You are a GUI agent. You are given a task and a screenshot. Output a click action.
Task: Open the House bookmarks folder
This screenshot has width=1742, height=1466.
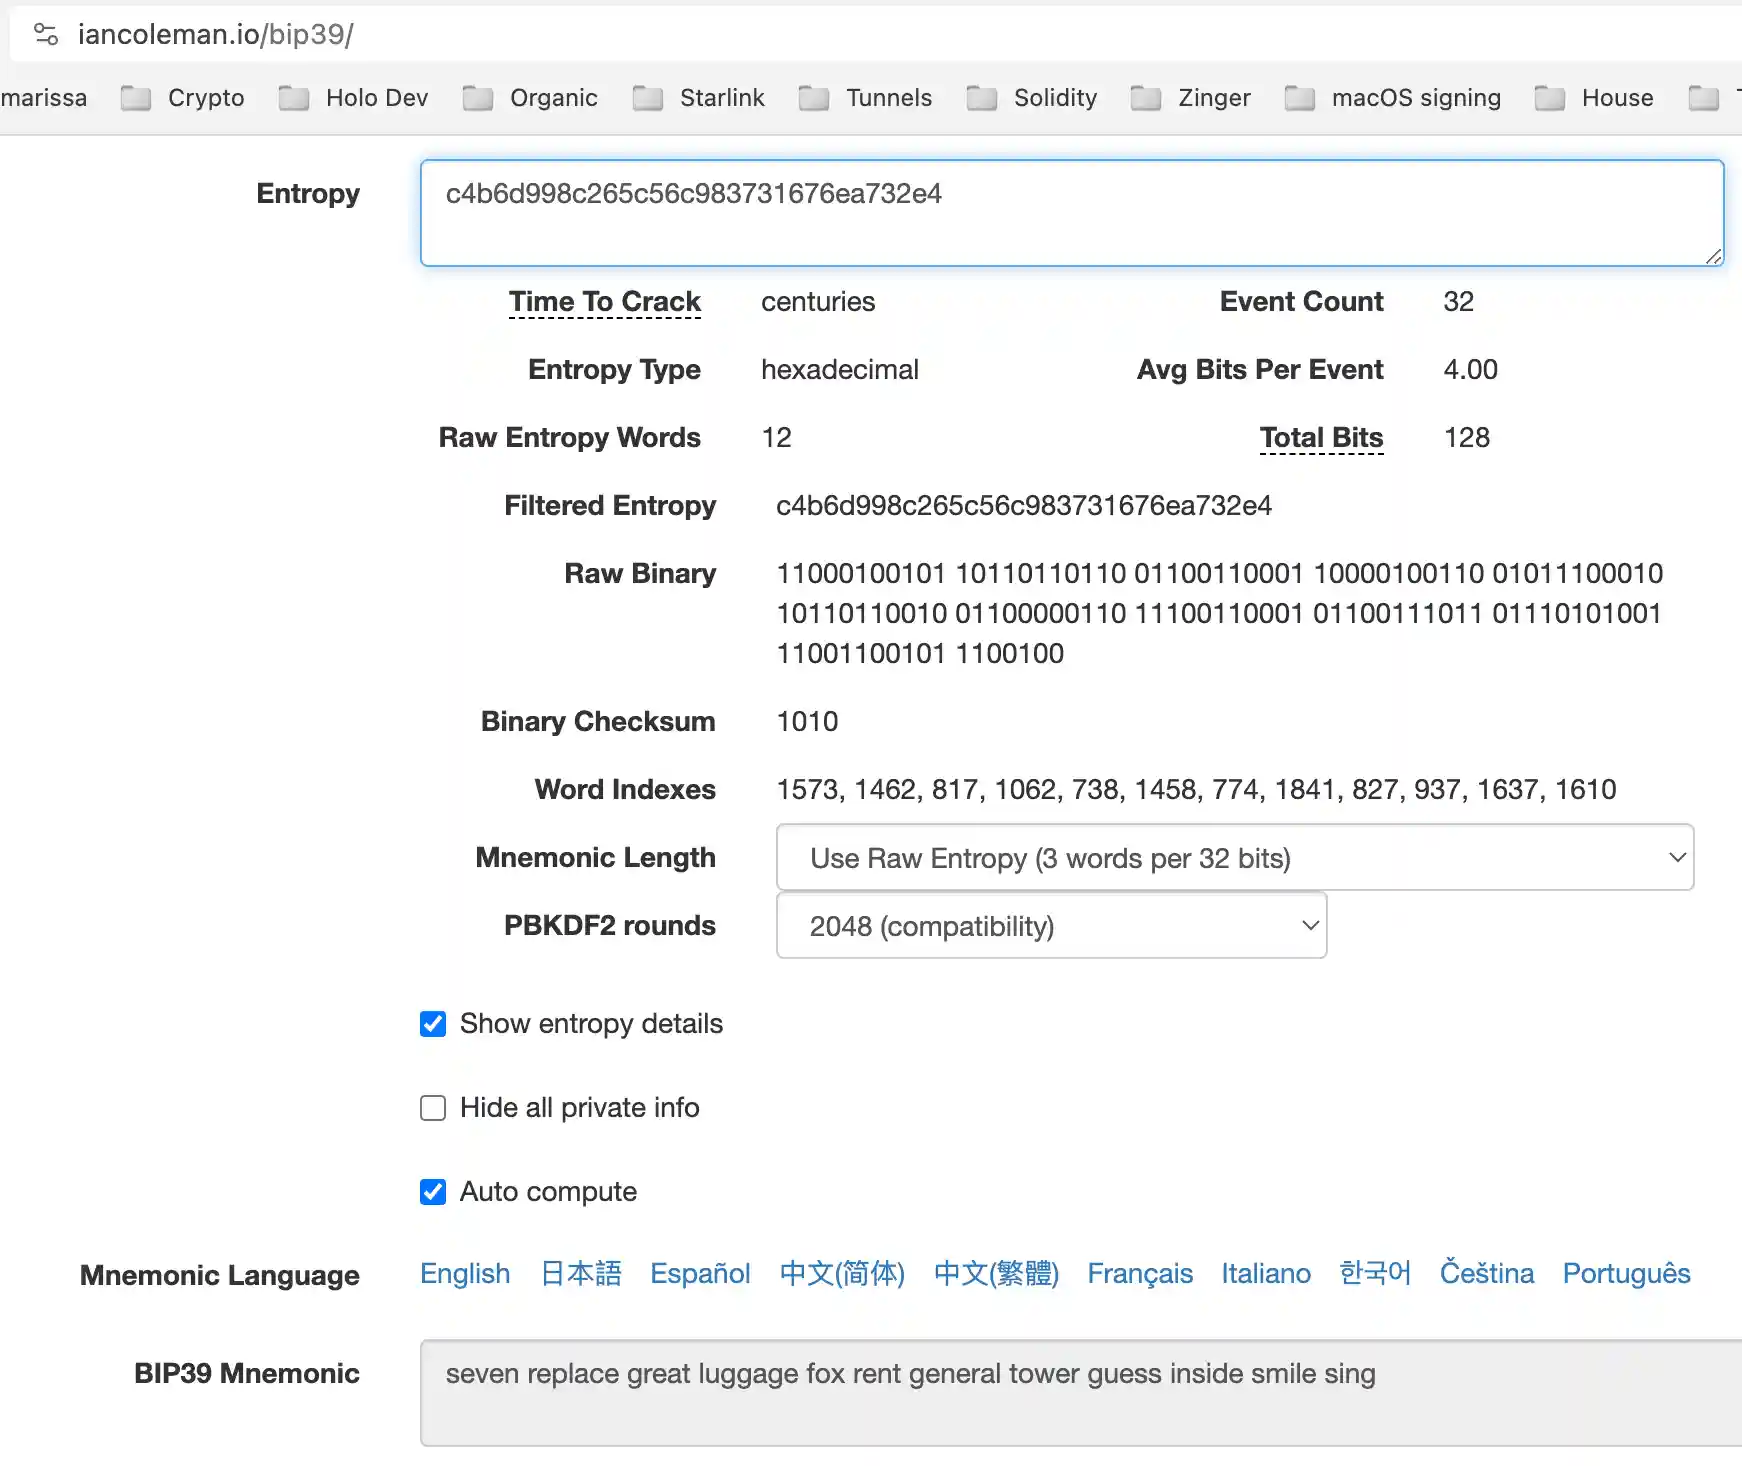pyautogui.click(x=1595, y=98)
